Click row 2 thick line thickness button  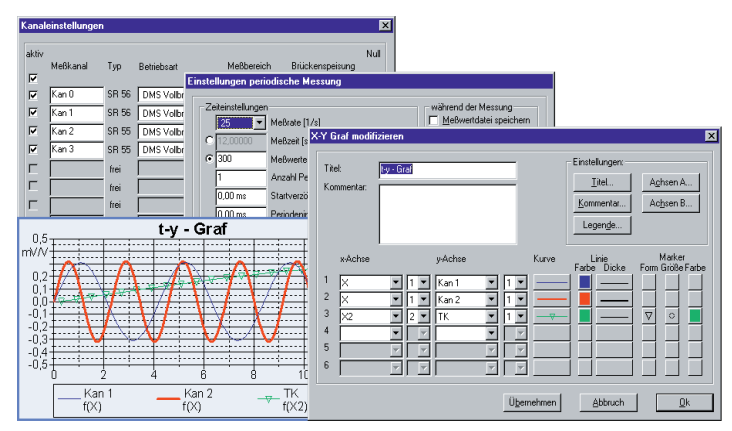coord(613,299)
